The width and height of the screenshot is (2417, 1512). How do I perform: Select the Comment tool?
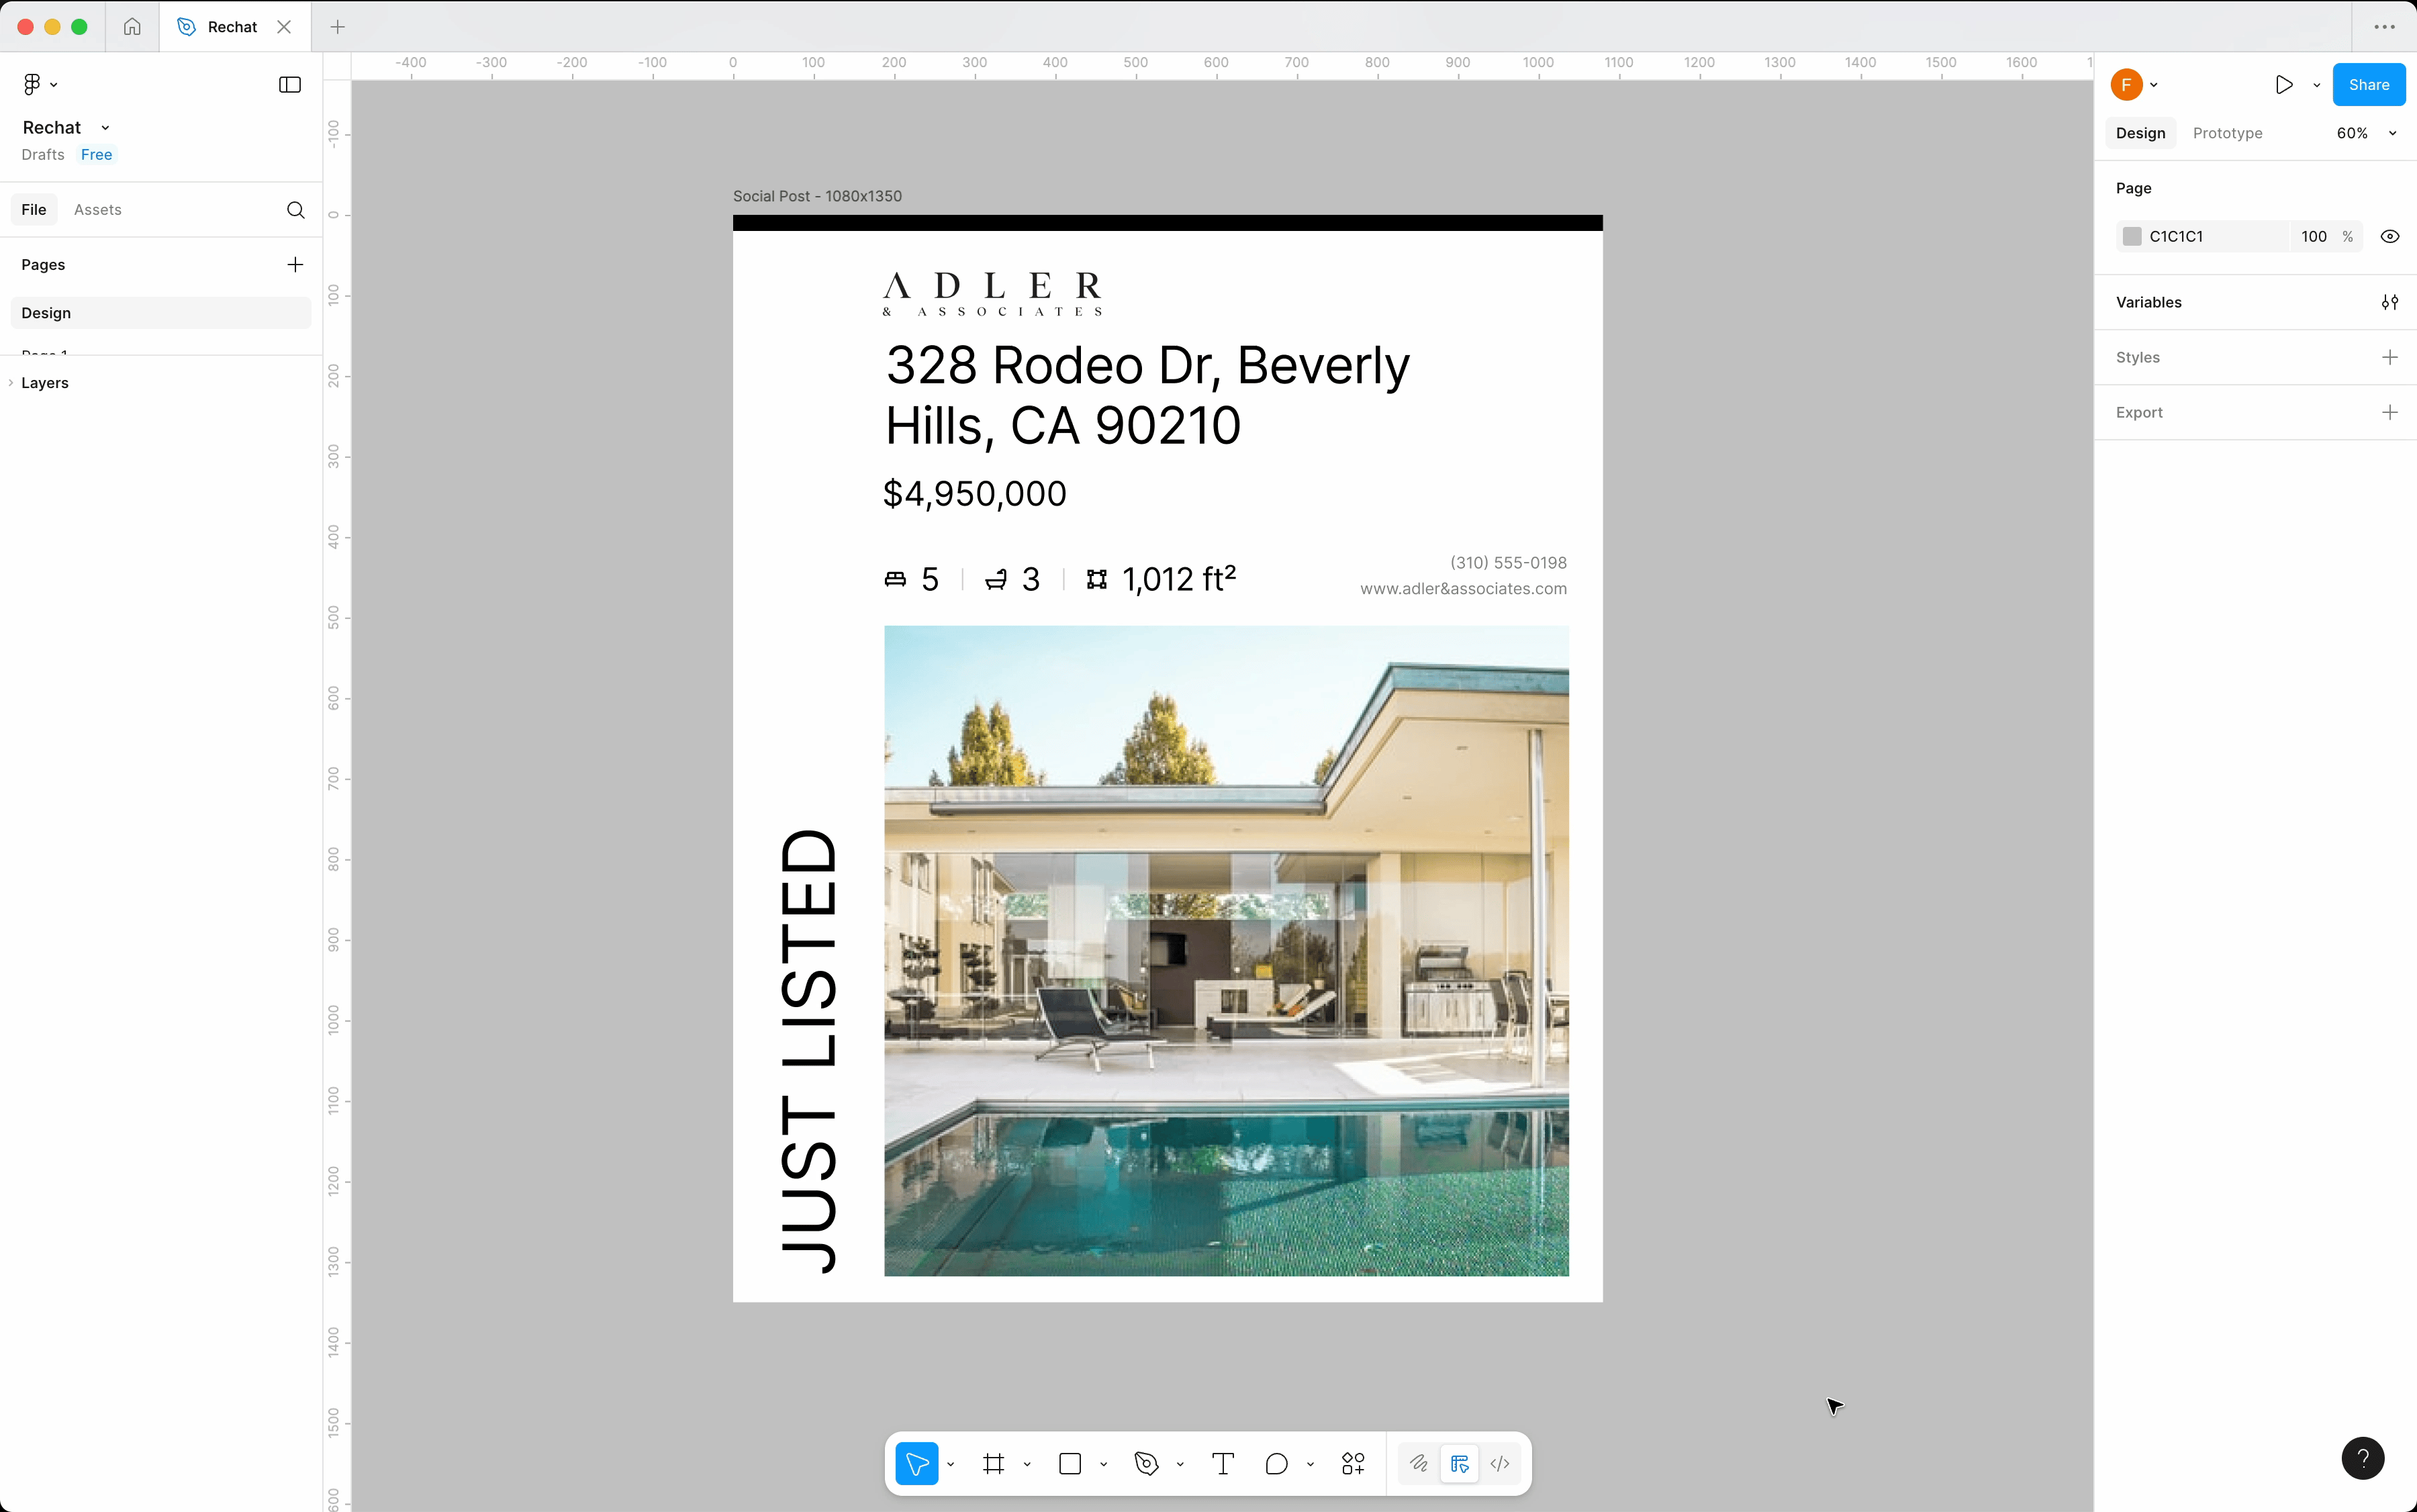[x=1276, y=1464]
